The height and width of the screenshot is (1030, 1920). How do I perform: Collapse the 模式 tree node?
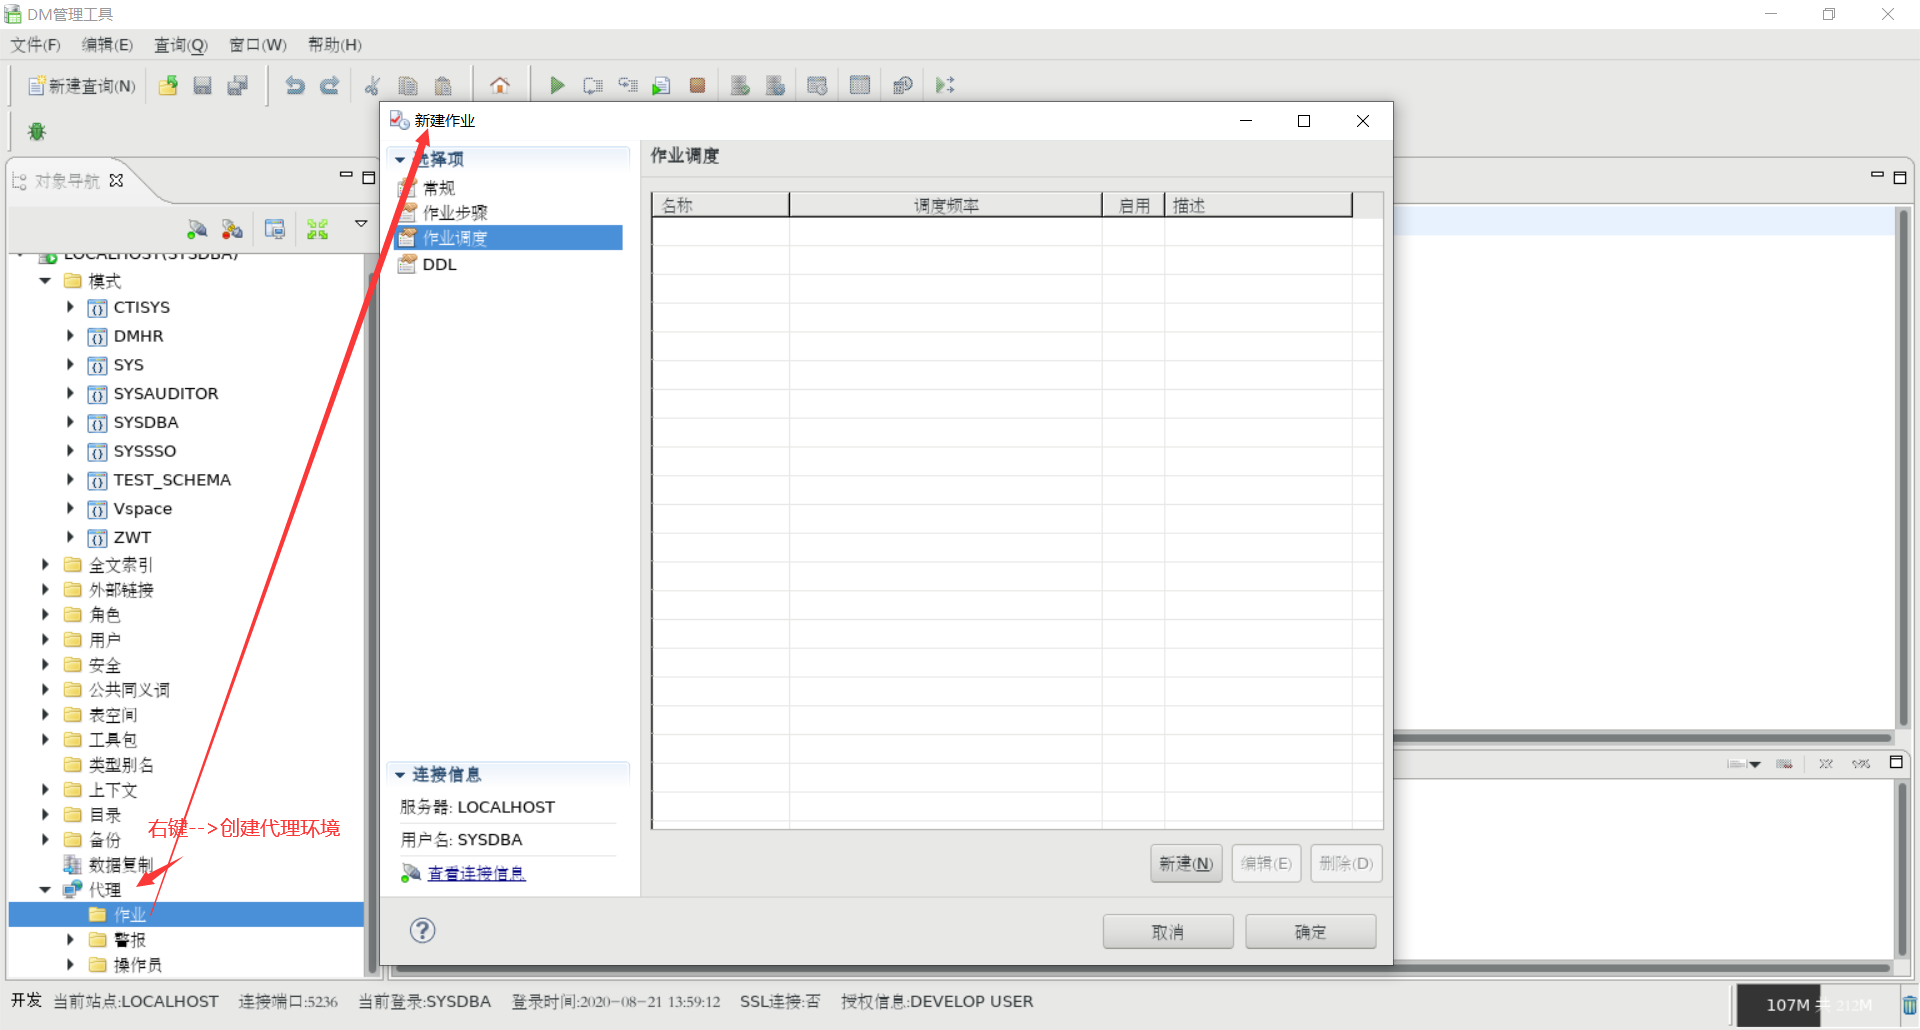(45, 281)
